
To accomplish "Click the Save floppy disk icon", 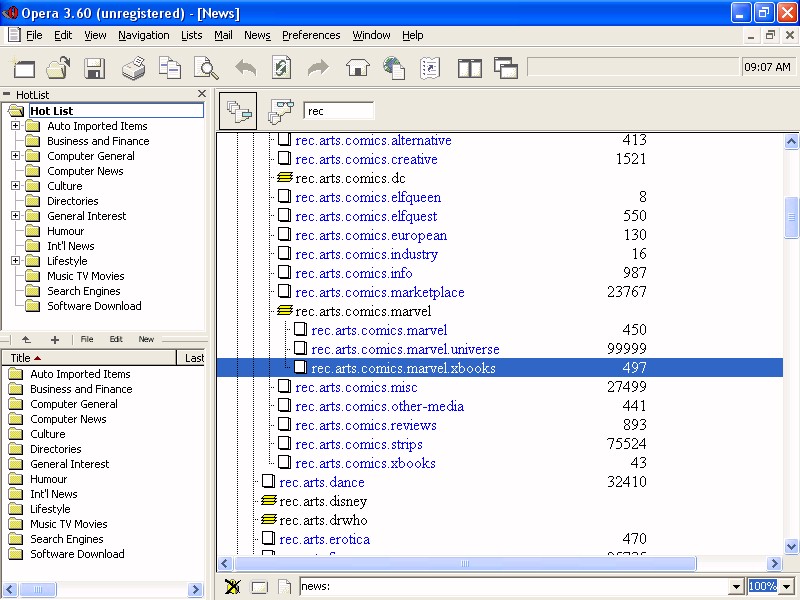I will pyautogui.click(x=95, y=68).
